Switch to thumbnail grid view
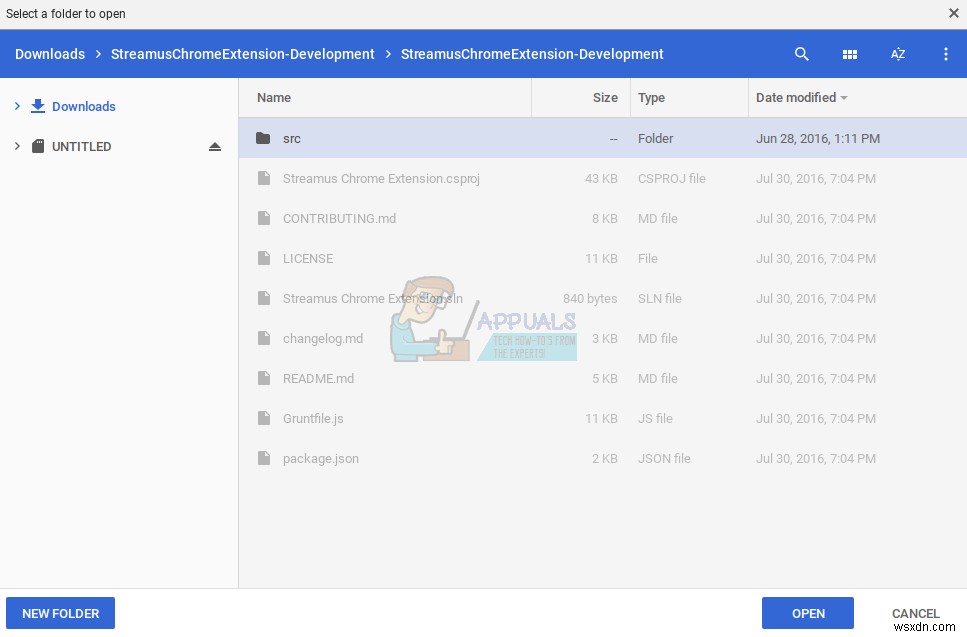This screenshot has height=637, width=967. coord(849,54)
